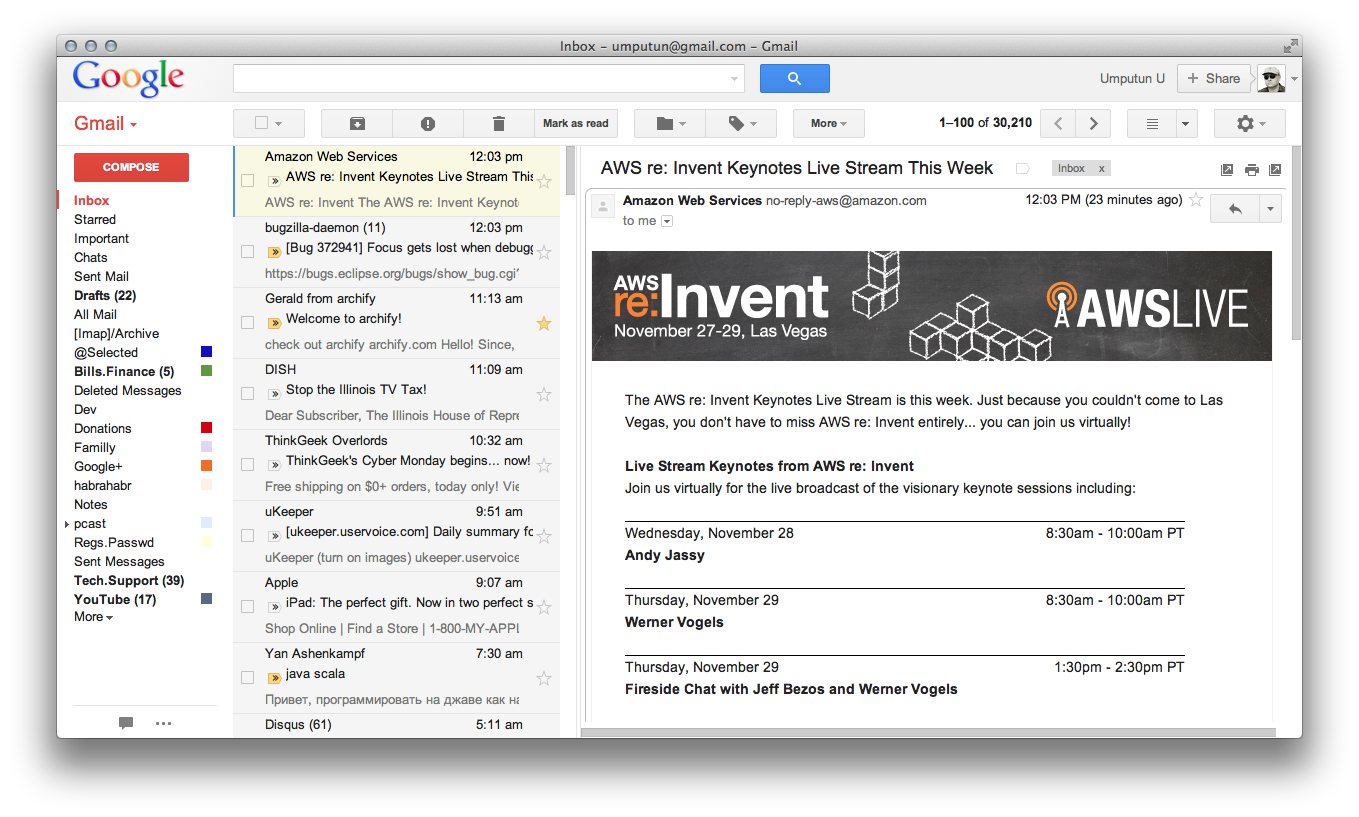
Task: Click the reply arrow button
Action: (x=1235, y=209)
